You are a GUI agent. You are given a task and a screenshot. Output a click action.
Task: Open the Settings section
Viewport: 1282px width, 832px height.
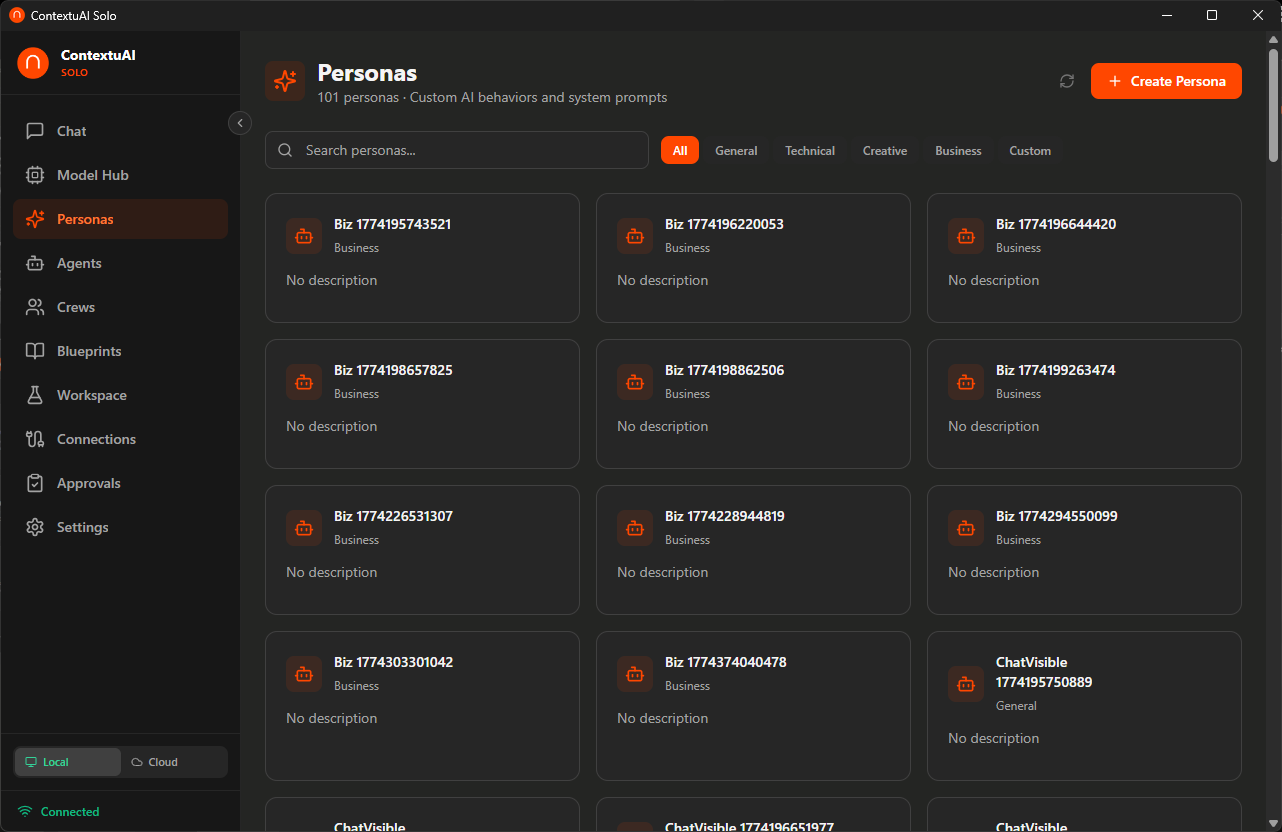pyautogui.click(x=82, y=527)
